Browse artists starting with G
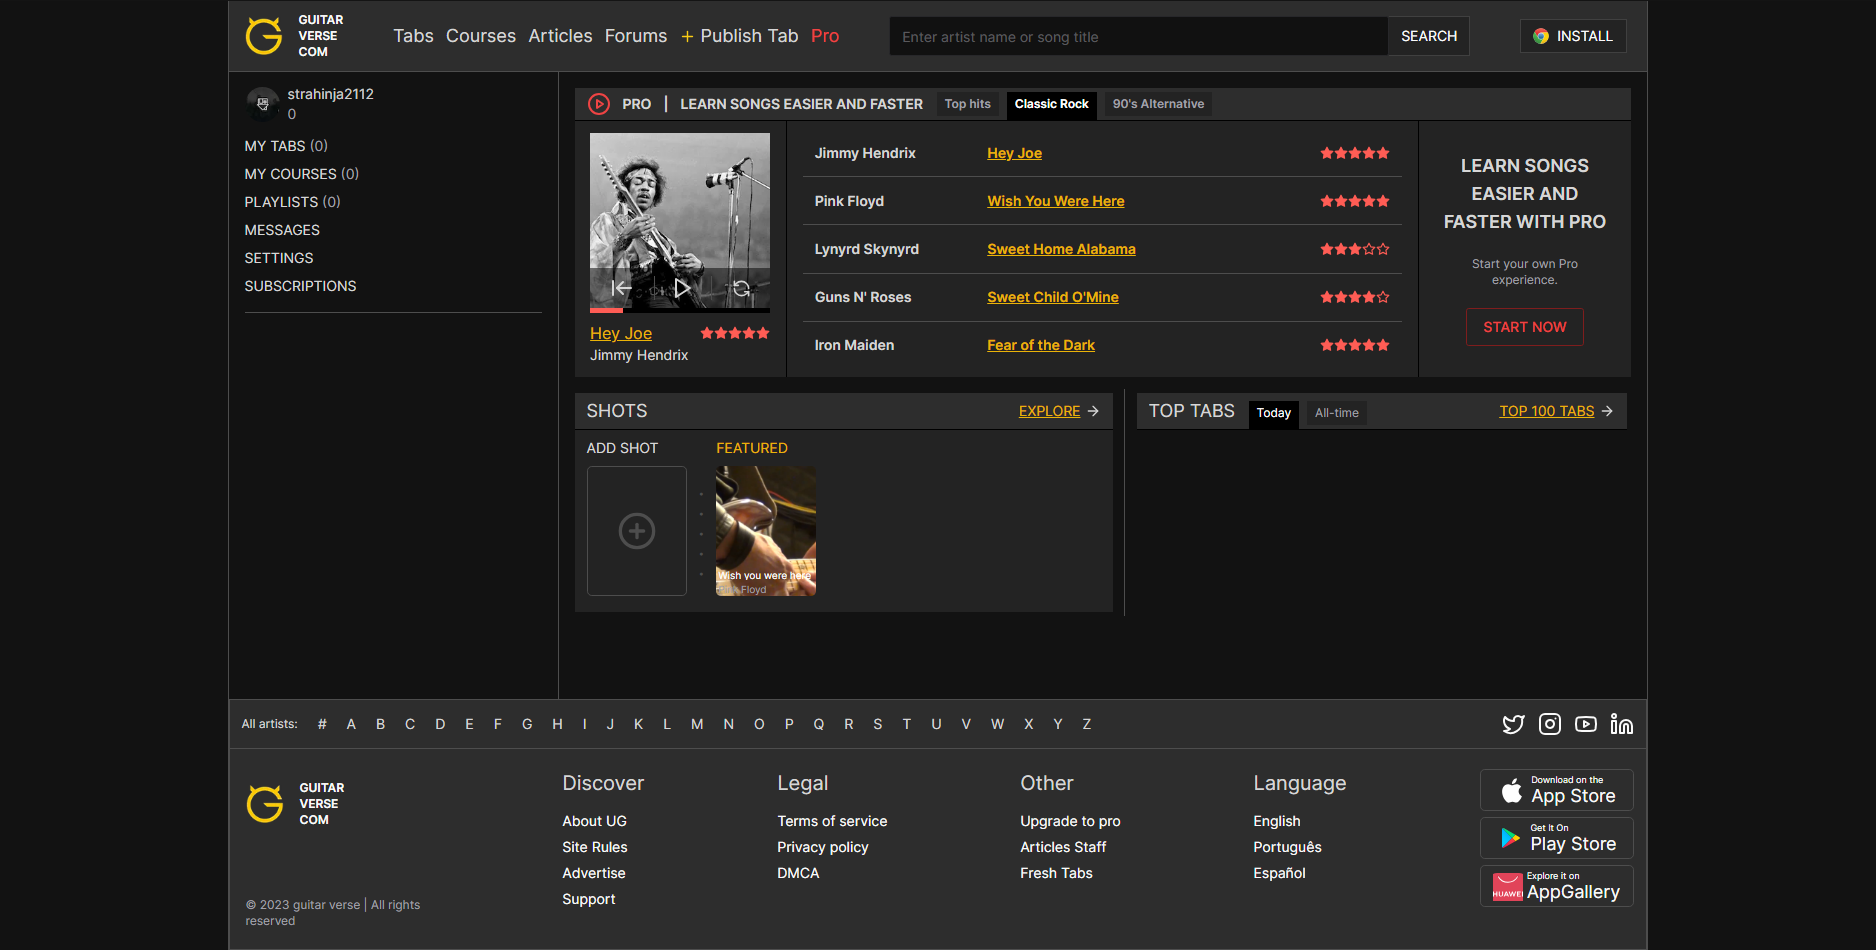This screenshot has height=950, width=1876. pyautogui.click(x=527, y=724)
